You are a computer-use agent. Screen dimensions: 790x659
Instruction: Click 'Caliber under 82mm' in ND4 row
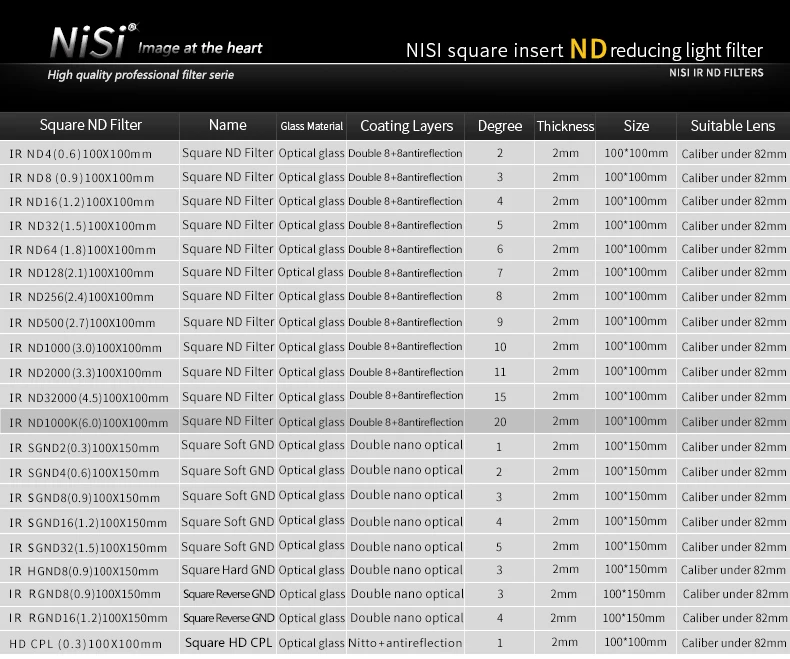click(734, 154)
